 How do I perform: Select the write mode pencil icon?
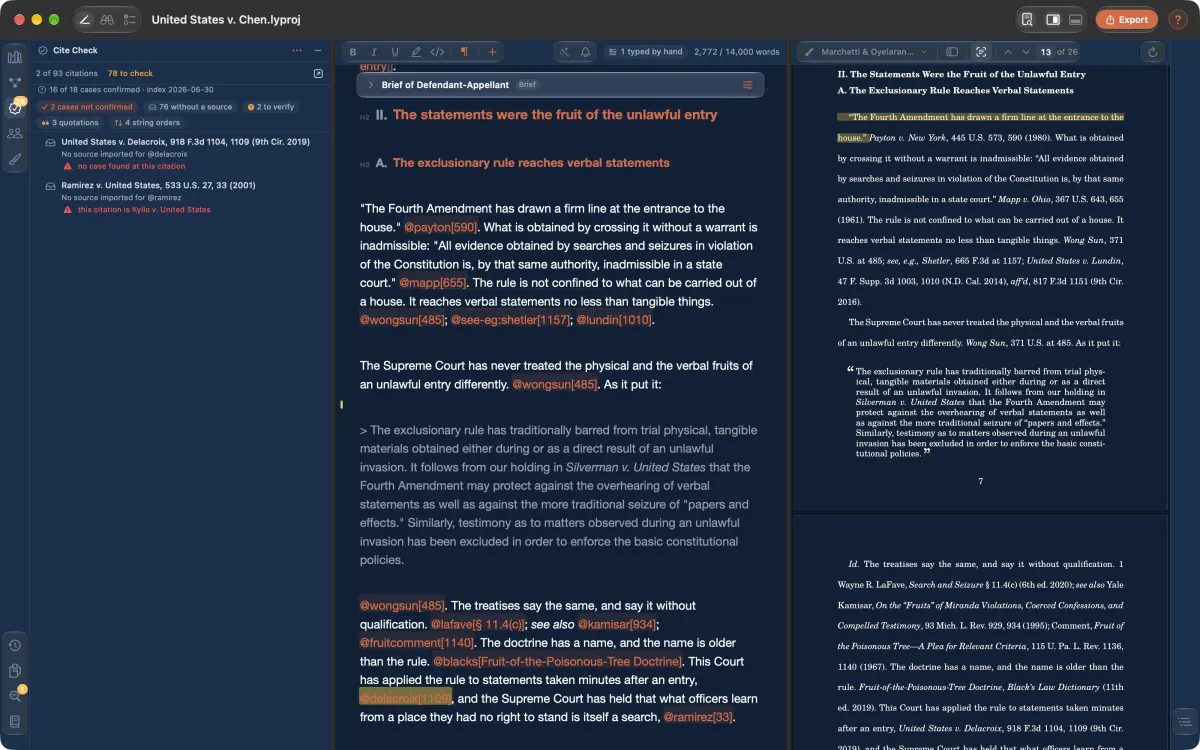85,19
